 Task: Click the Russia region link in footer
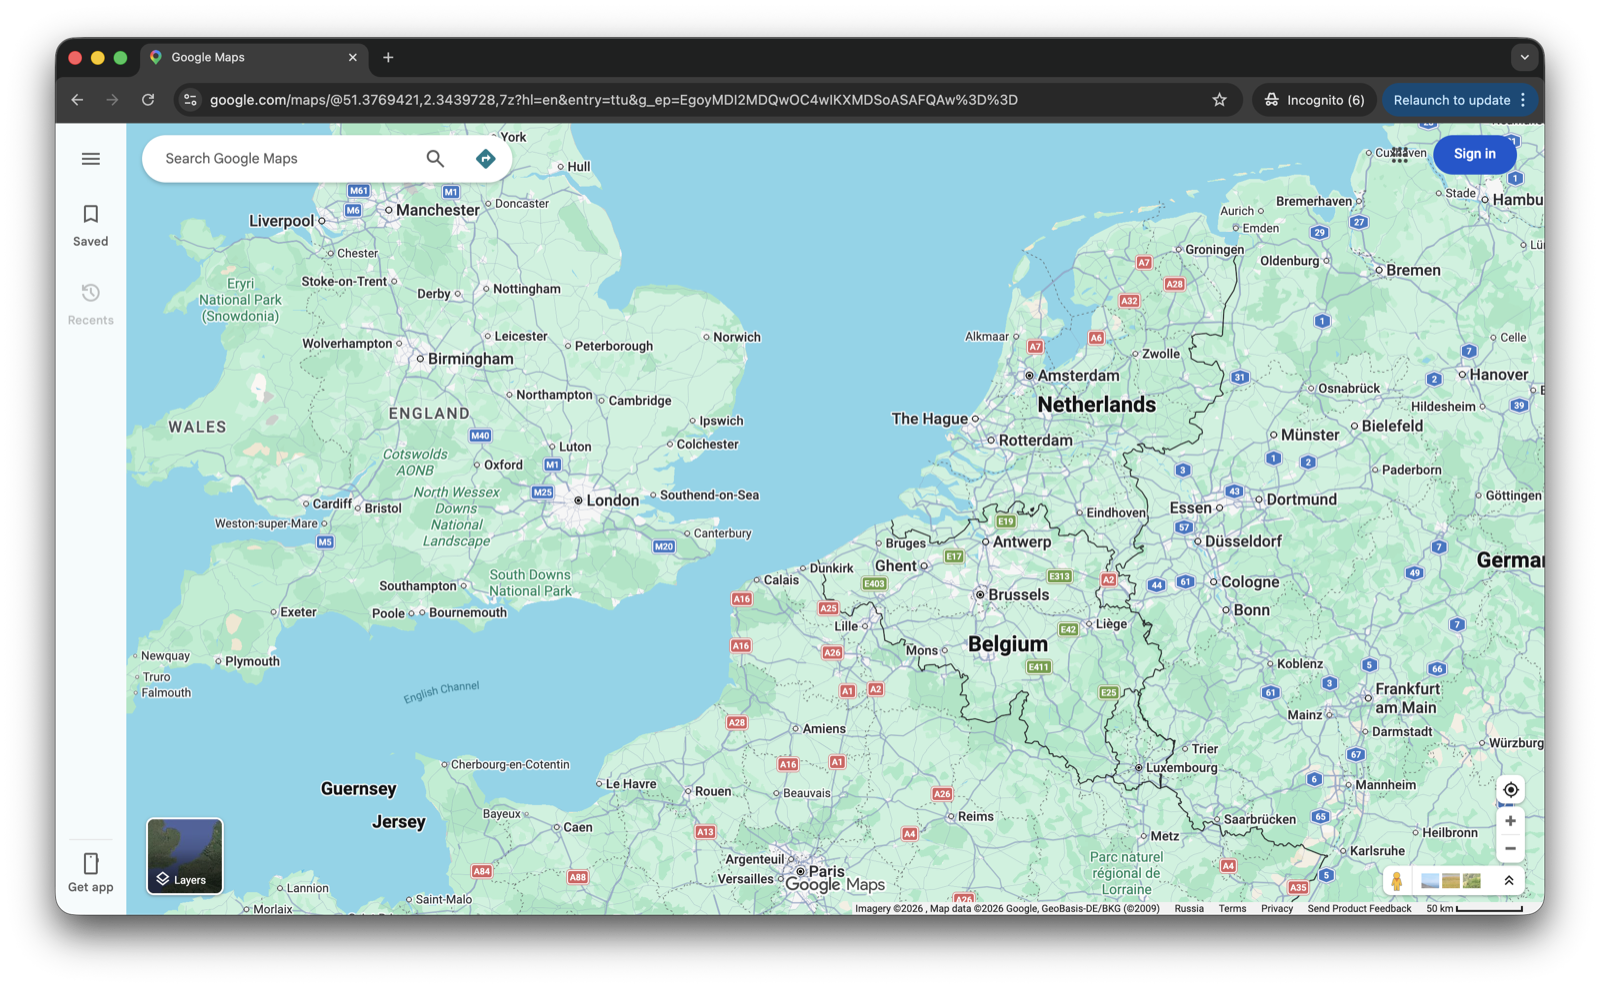1189,909
